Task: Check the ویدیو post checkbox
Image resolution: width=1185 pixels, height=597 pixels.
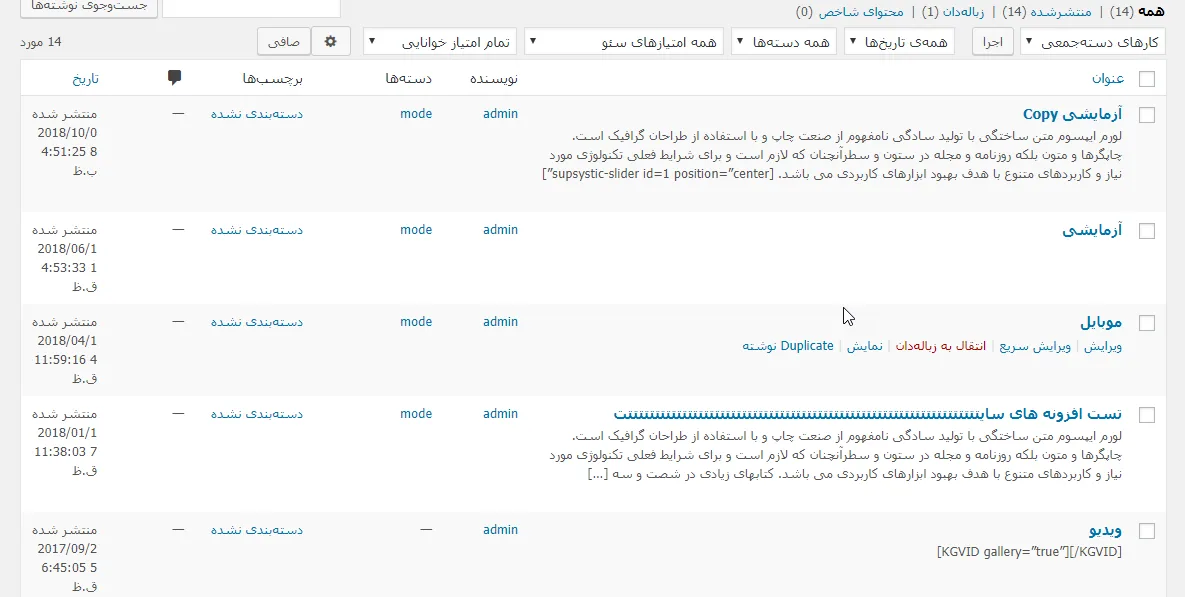Action: [x=1146, y=531]
